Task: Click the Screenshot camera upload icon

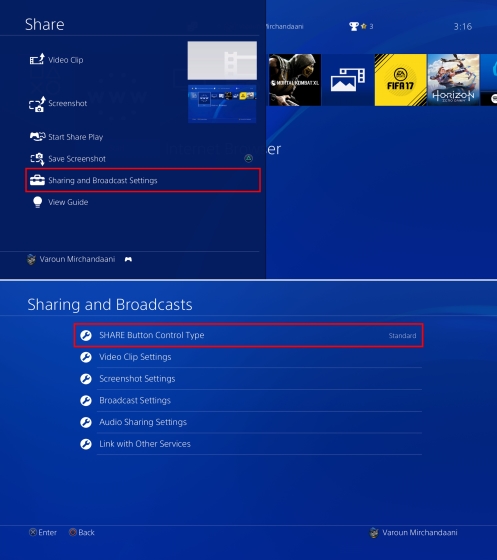Action: coord(37,104)
